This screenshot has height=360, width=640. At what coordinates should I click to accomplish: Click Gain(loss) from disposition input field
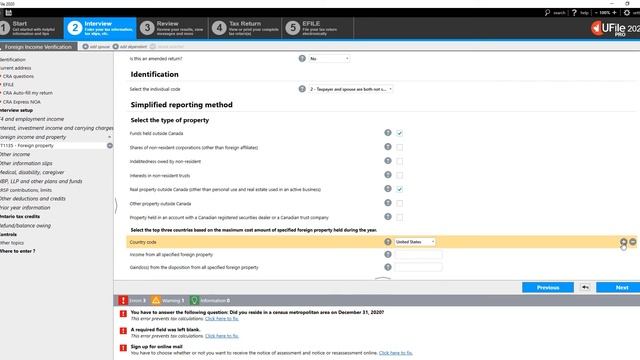(x=418, y=267)
